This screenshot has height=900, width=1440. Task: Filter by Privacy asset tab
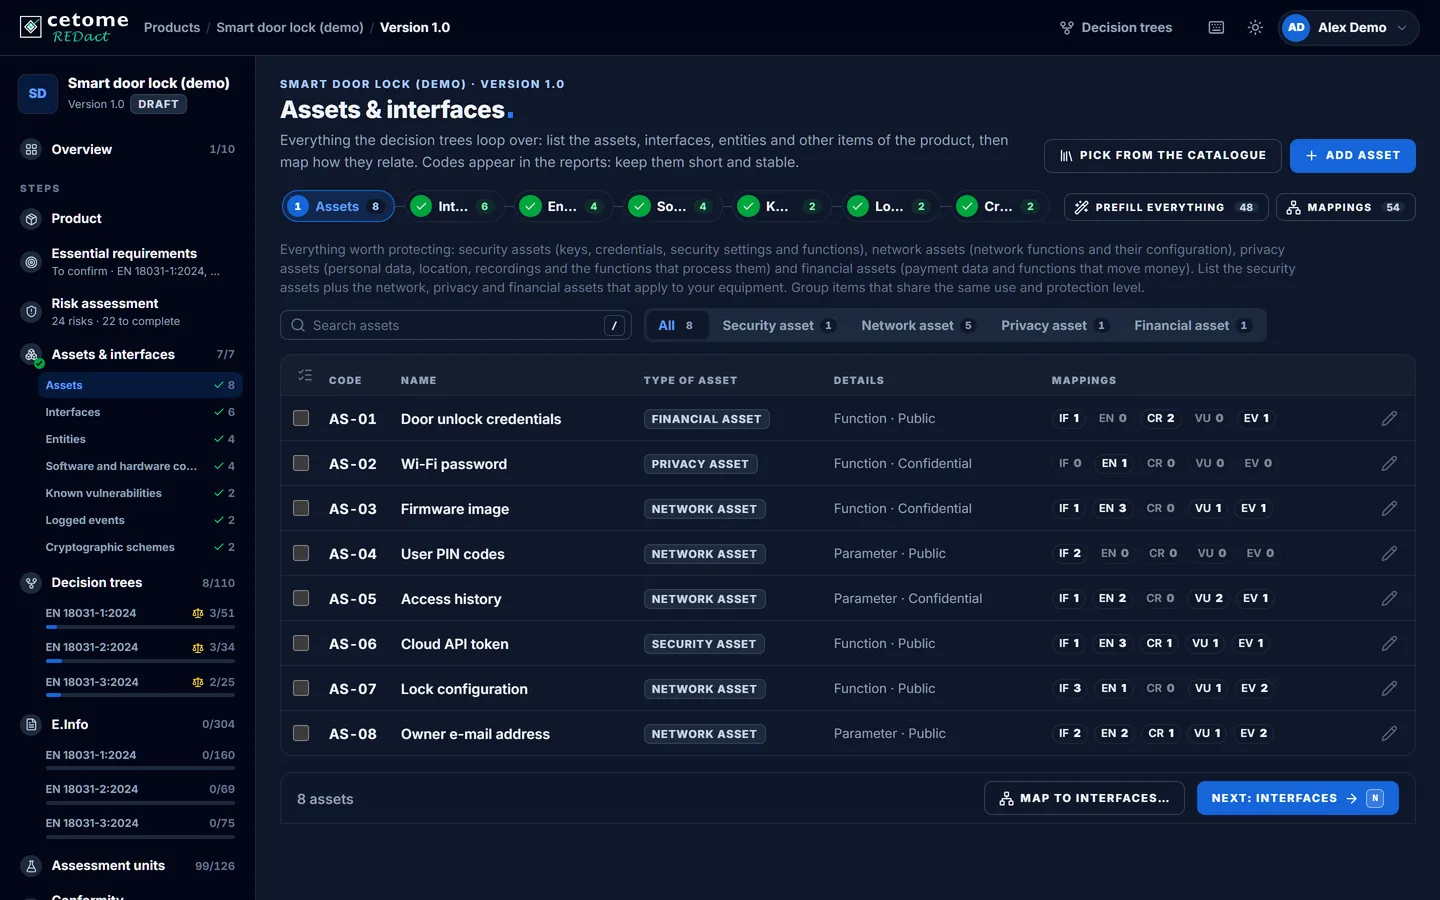tap(1054, 326)
